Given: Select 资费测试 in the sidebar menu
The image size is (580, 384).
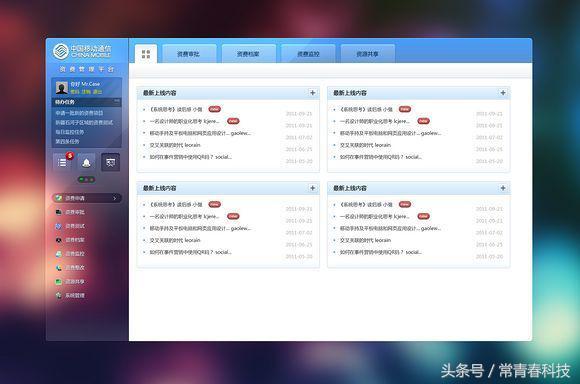Looking at the screenshot, I should click(x=75, y=226).
